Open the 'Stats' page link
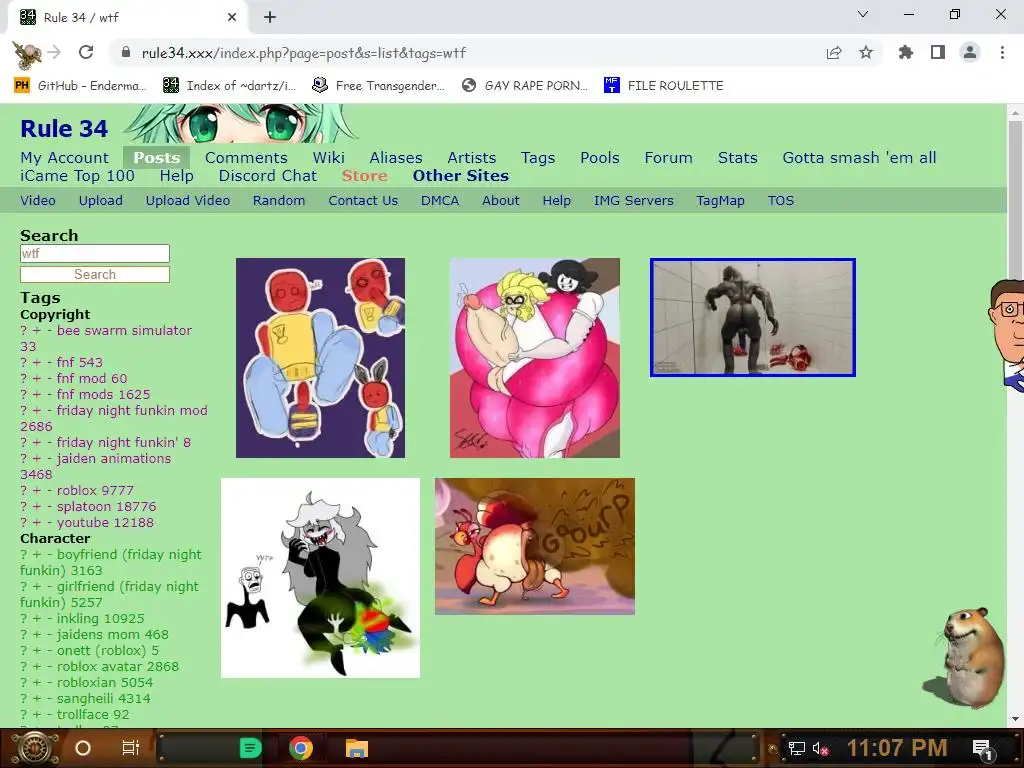 737,158
